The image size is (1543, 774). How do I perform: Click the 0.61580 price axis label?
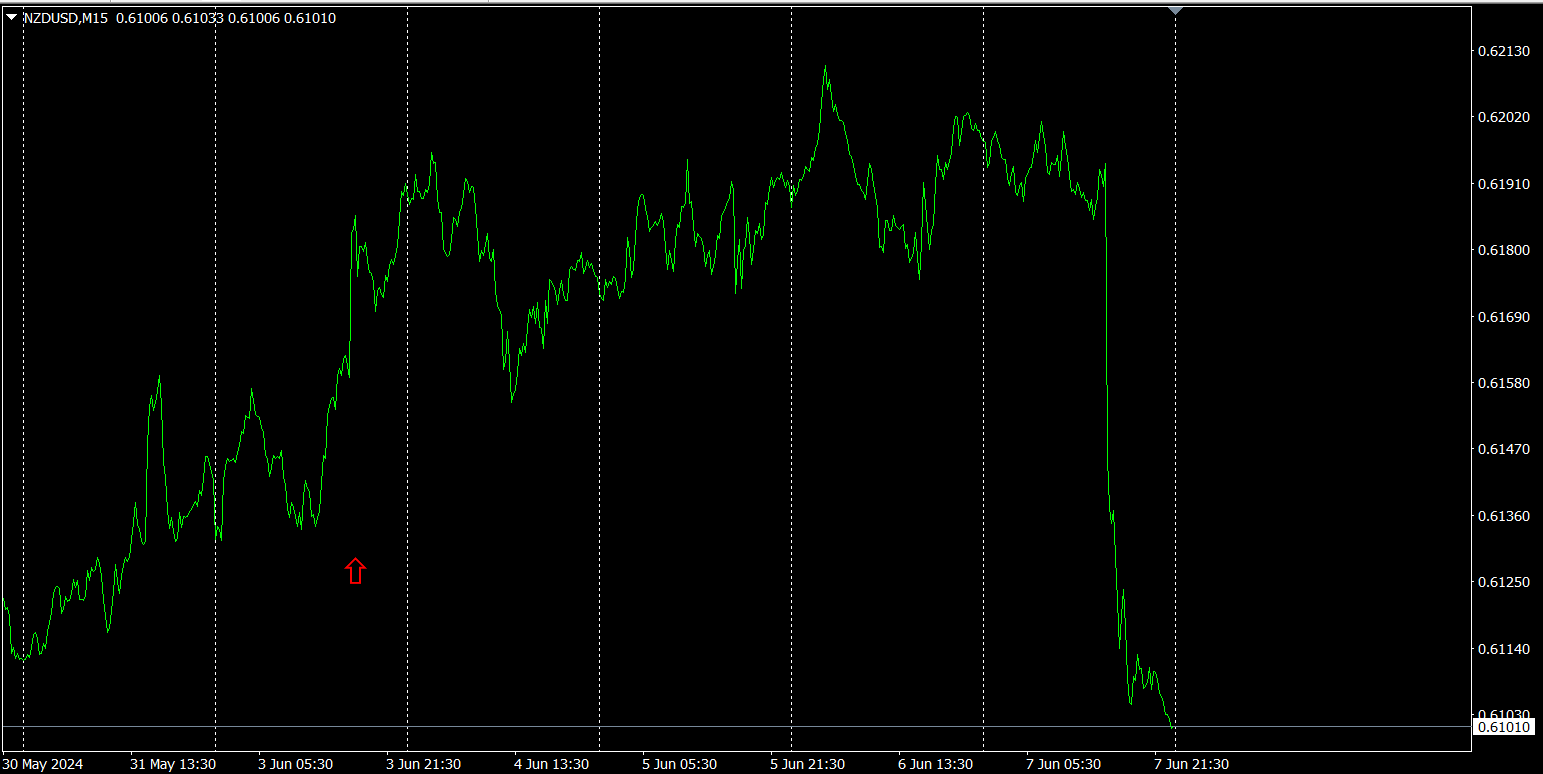(x=1504, y=383)
